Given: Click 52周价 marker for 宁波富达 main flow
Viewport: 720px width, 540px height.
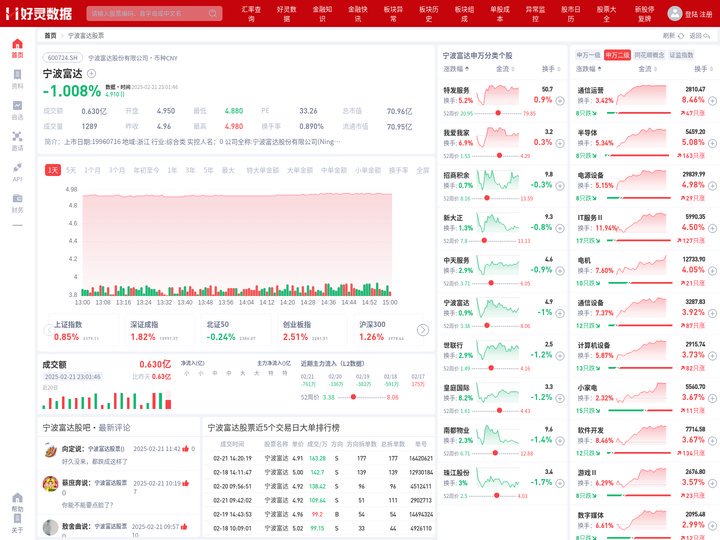Looking at the screenshot, I should coord(353,397).
